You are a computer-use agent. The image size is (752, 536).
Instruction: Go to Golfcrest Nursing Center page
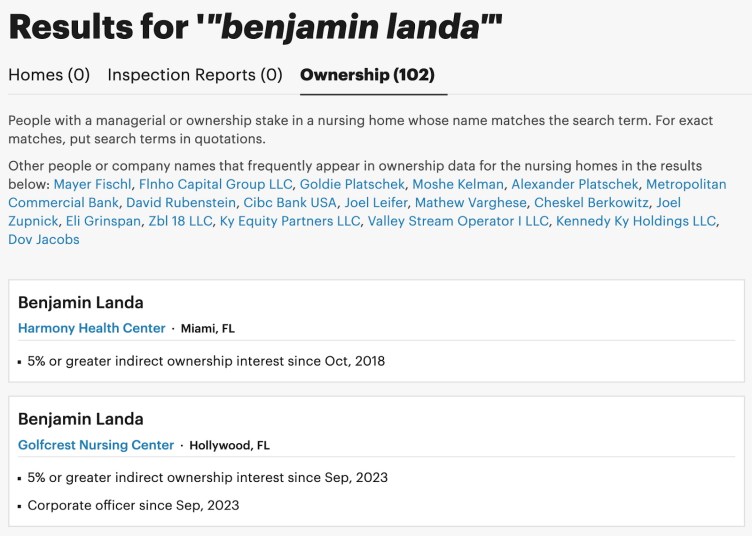point(96,445)
